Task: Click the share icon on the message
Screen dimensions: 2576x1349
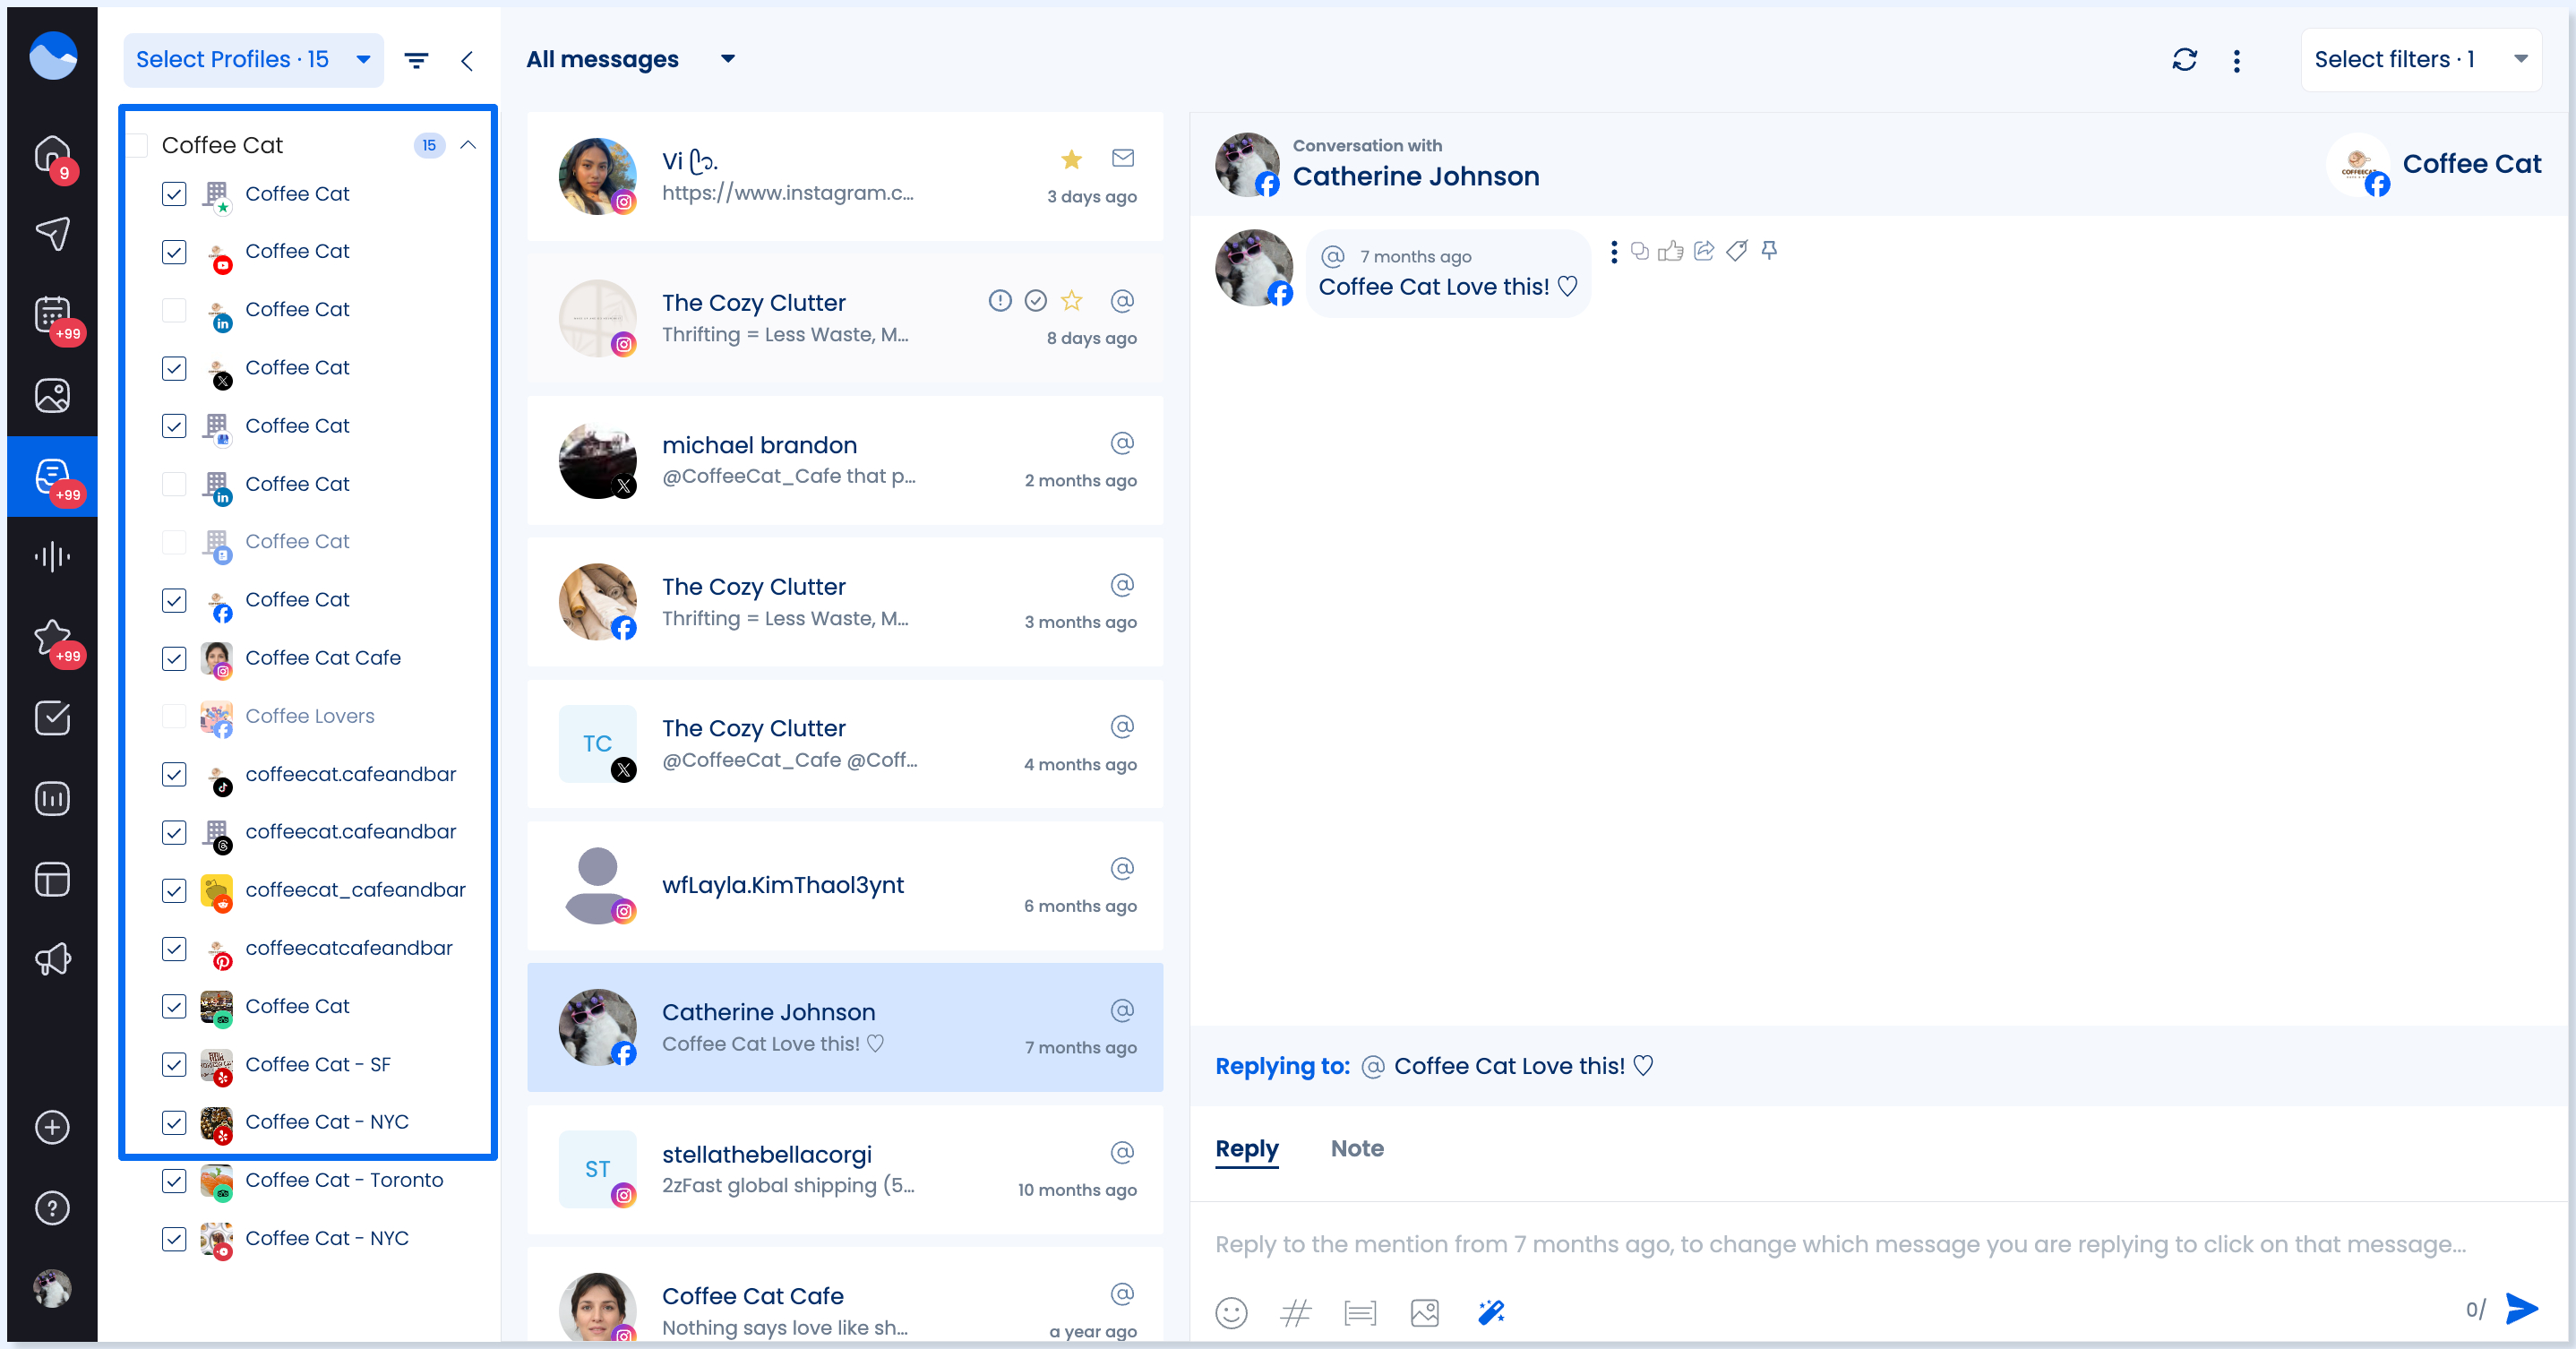Action: point(1704,251)
